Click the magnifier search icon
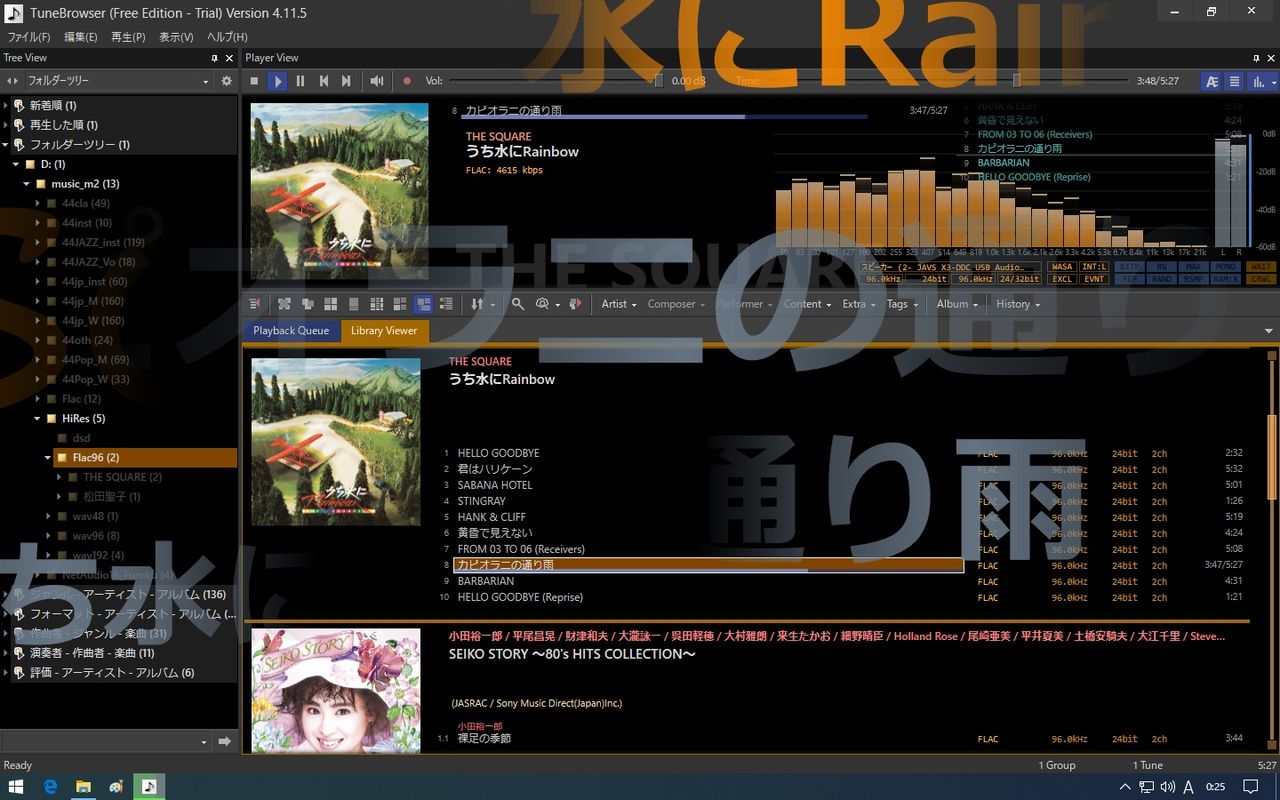 [518, 304]
